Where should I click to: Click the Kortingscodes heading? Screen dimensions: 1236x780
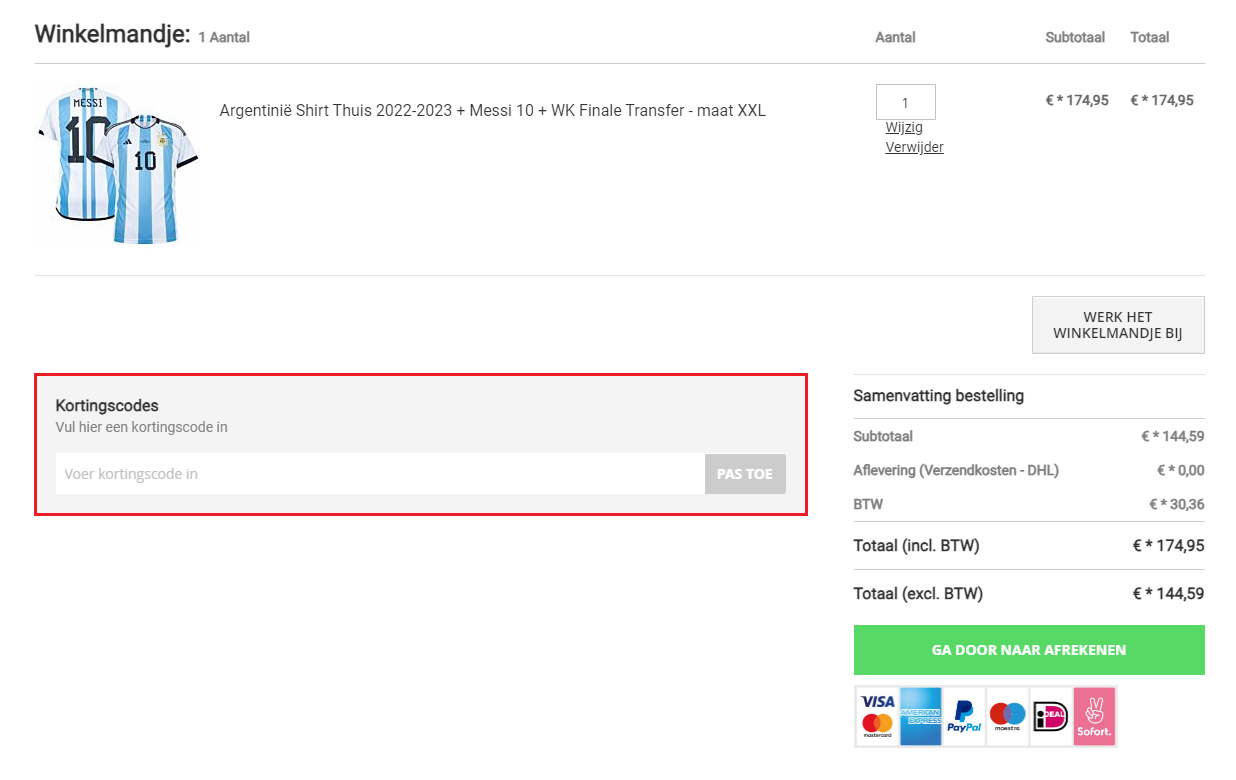pyautogui.click(x=107, y=405)
